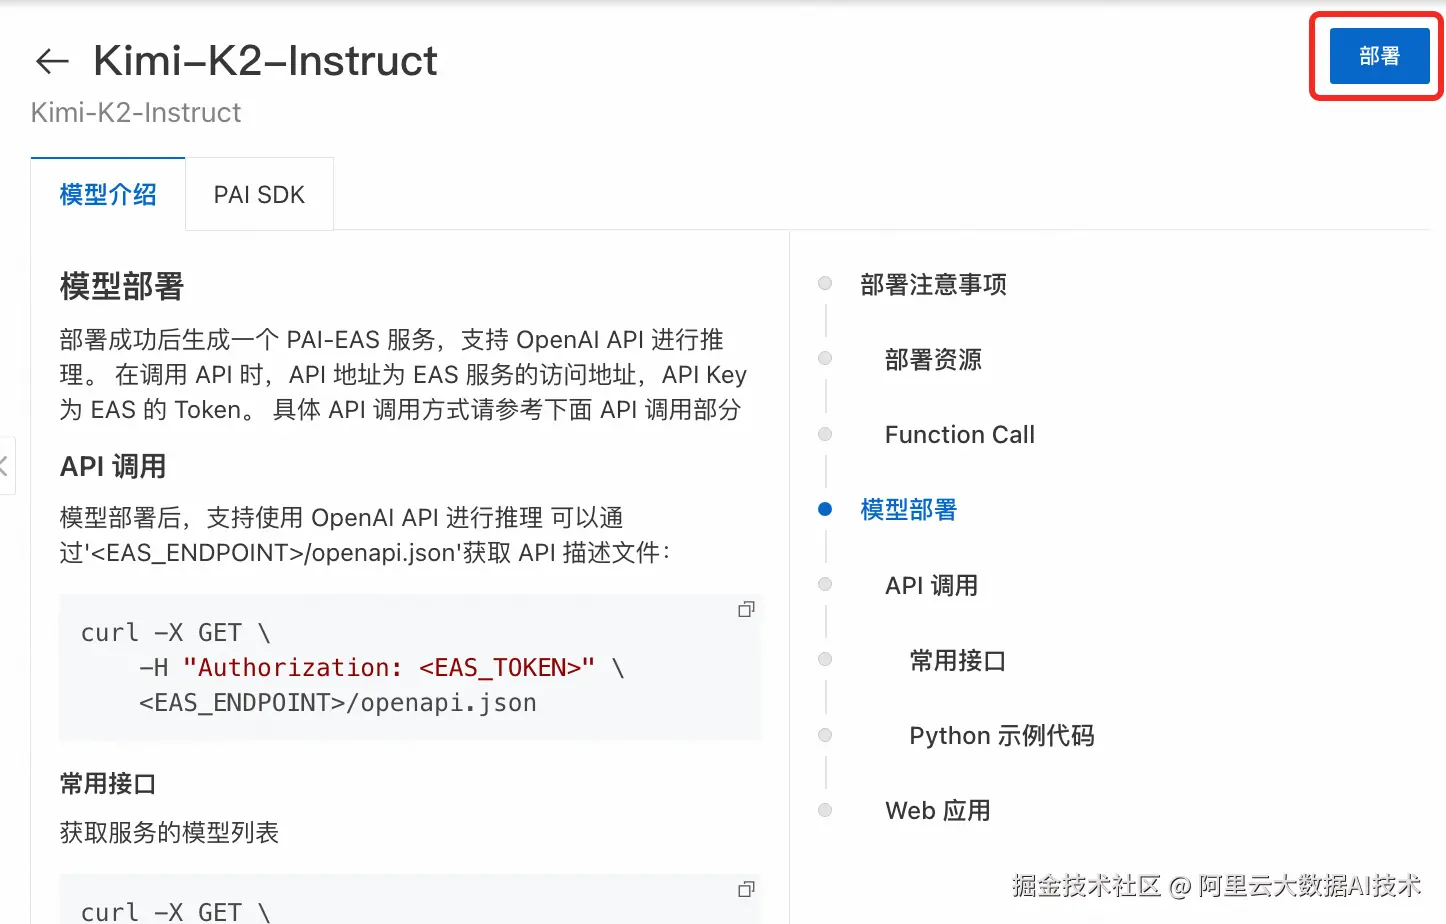This screenshot has height=924, width=1446.
Task: Go to Function Call outline entry
Action: pyautogui.click(x=959, y=435)
